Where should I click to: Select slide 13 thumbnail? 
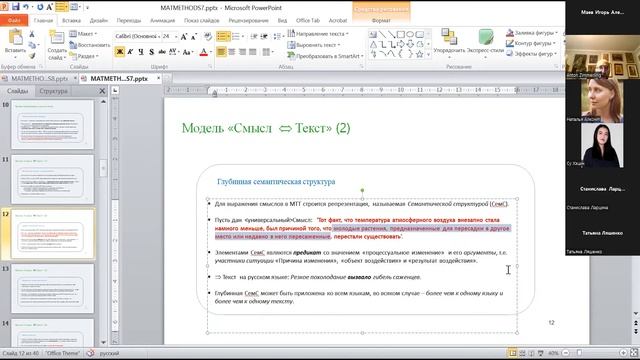tap(52, 288)
